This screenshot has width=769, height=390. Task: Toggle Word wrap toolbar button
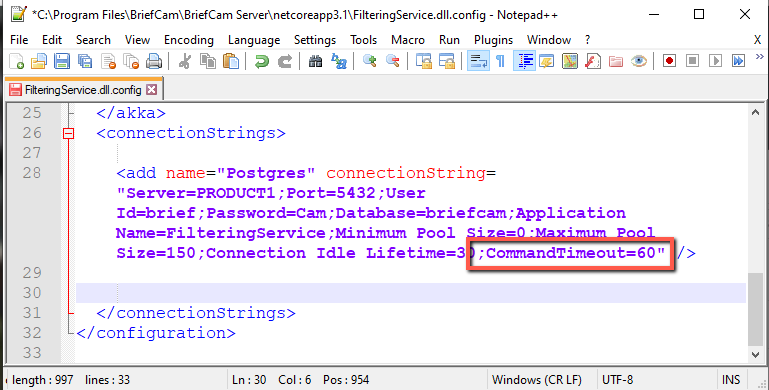point(478,61)
